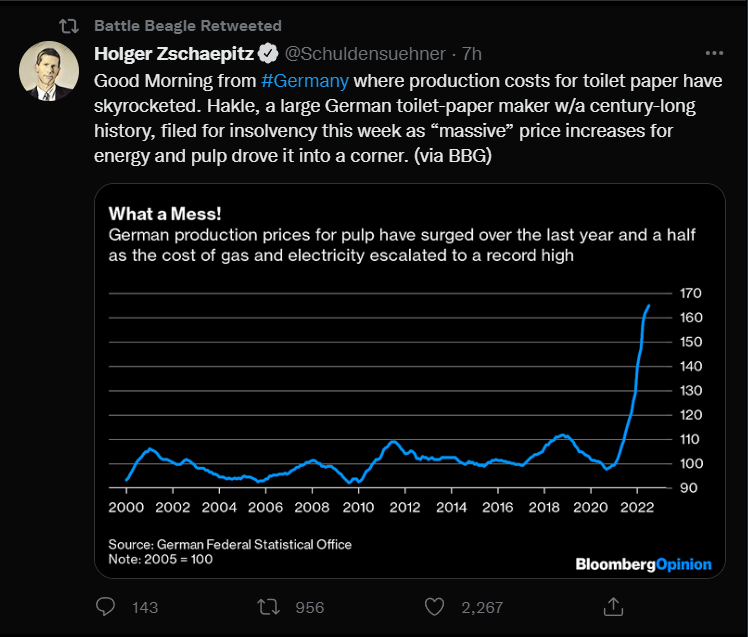Open the three-dot more options menu
748x637 pixels.
[714, 53]
